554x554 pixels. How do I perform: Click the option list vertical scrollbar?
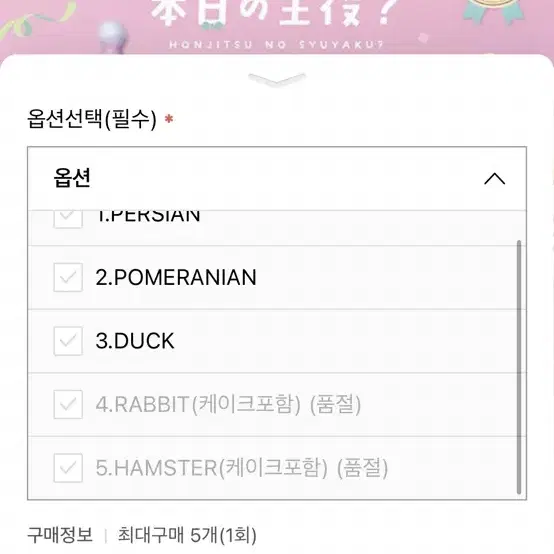coord(519,367)
